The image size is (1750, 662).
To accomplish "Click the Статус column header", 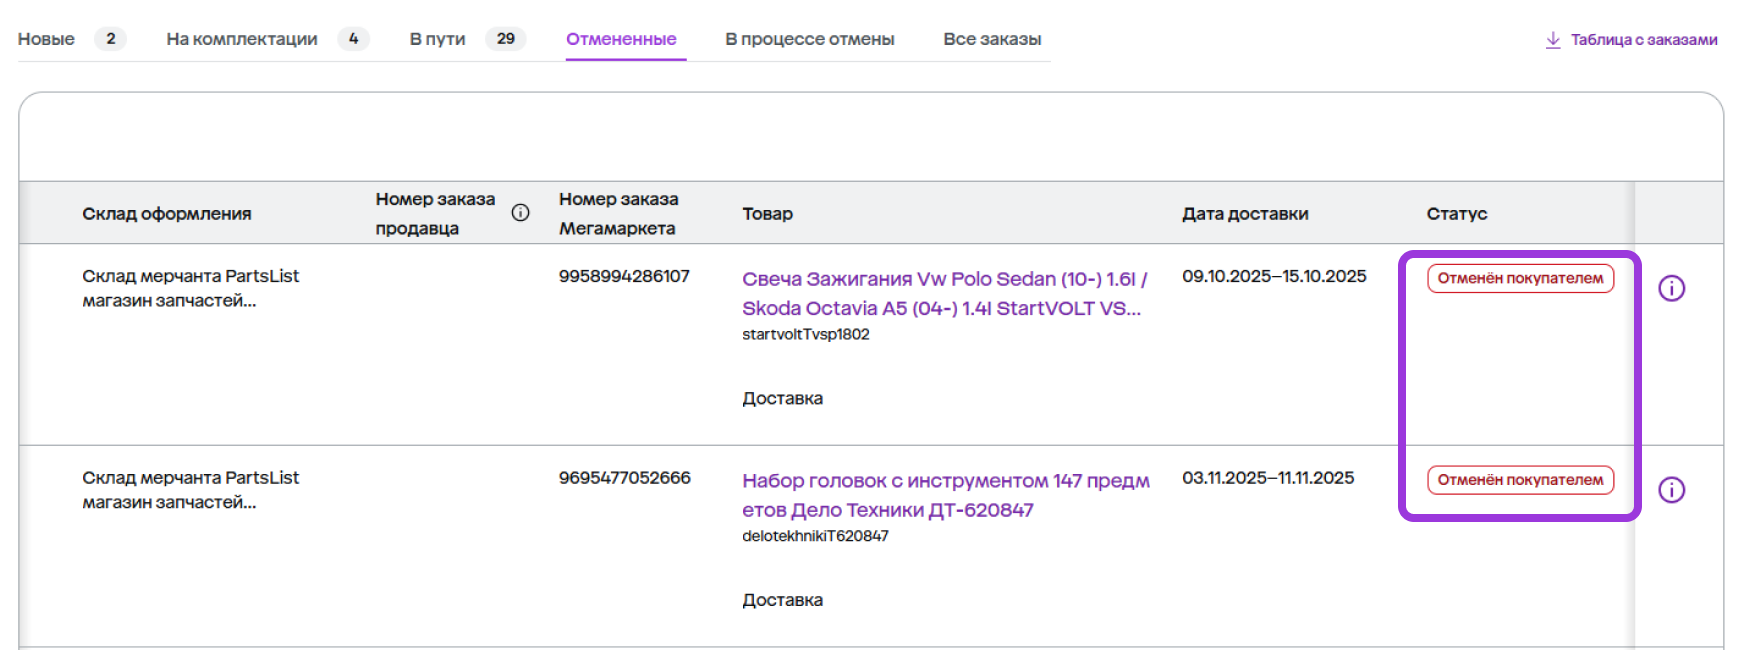I will [x=1456, y=214].
